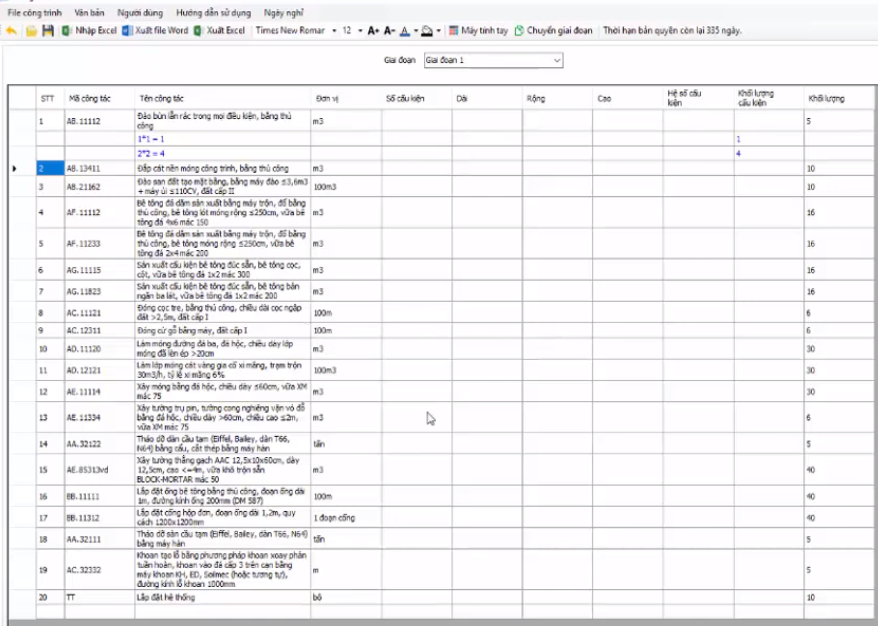Click Nhập Excel import button

[x=90, y=31]
